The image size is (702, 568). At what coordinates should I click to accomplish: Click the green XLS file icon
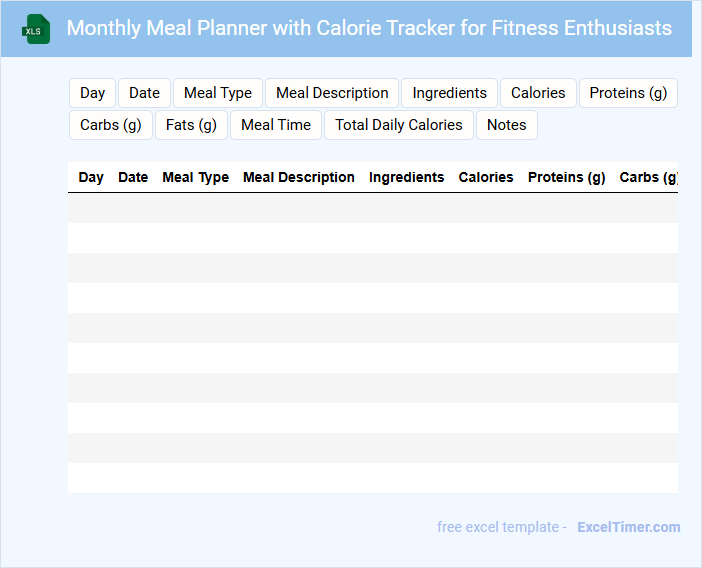tap(35, 29)
